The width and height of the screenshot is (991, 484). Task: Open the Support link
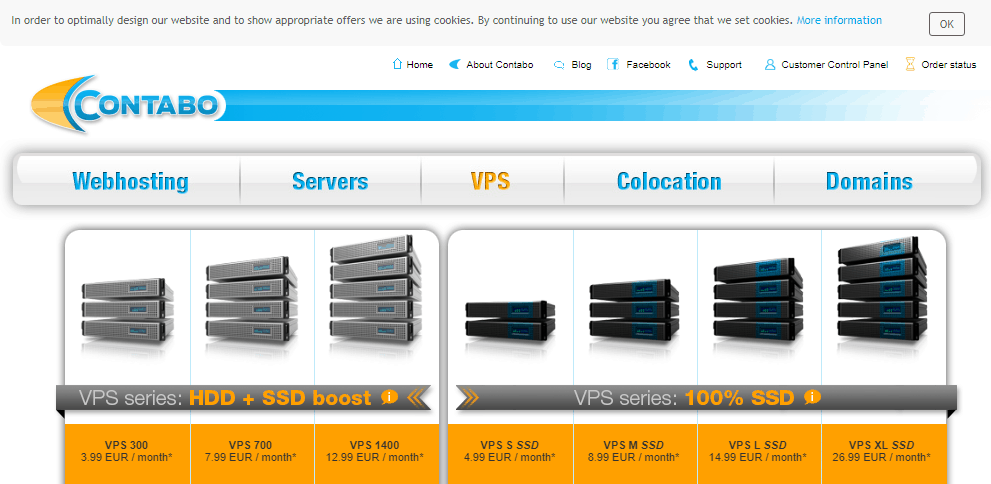pyautogui.click(x=724, y=64)
